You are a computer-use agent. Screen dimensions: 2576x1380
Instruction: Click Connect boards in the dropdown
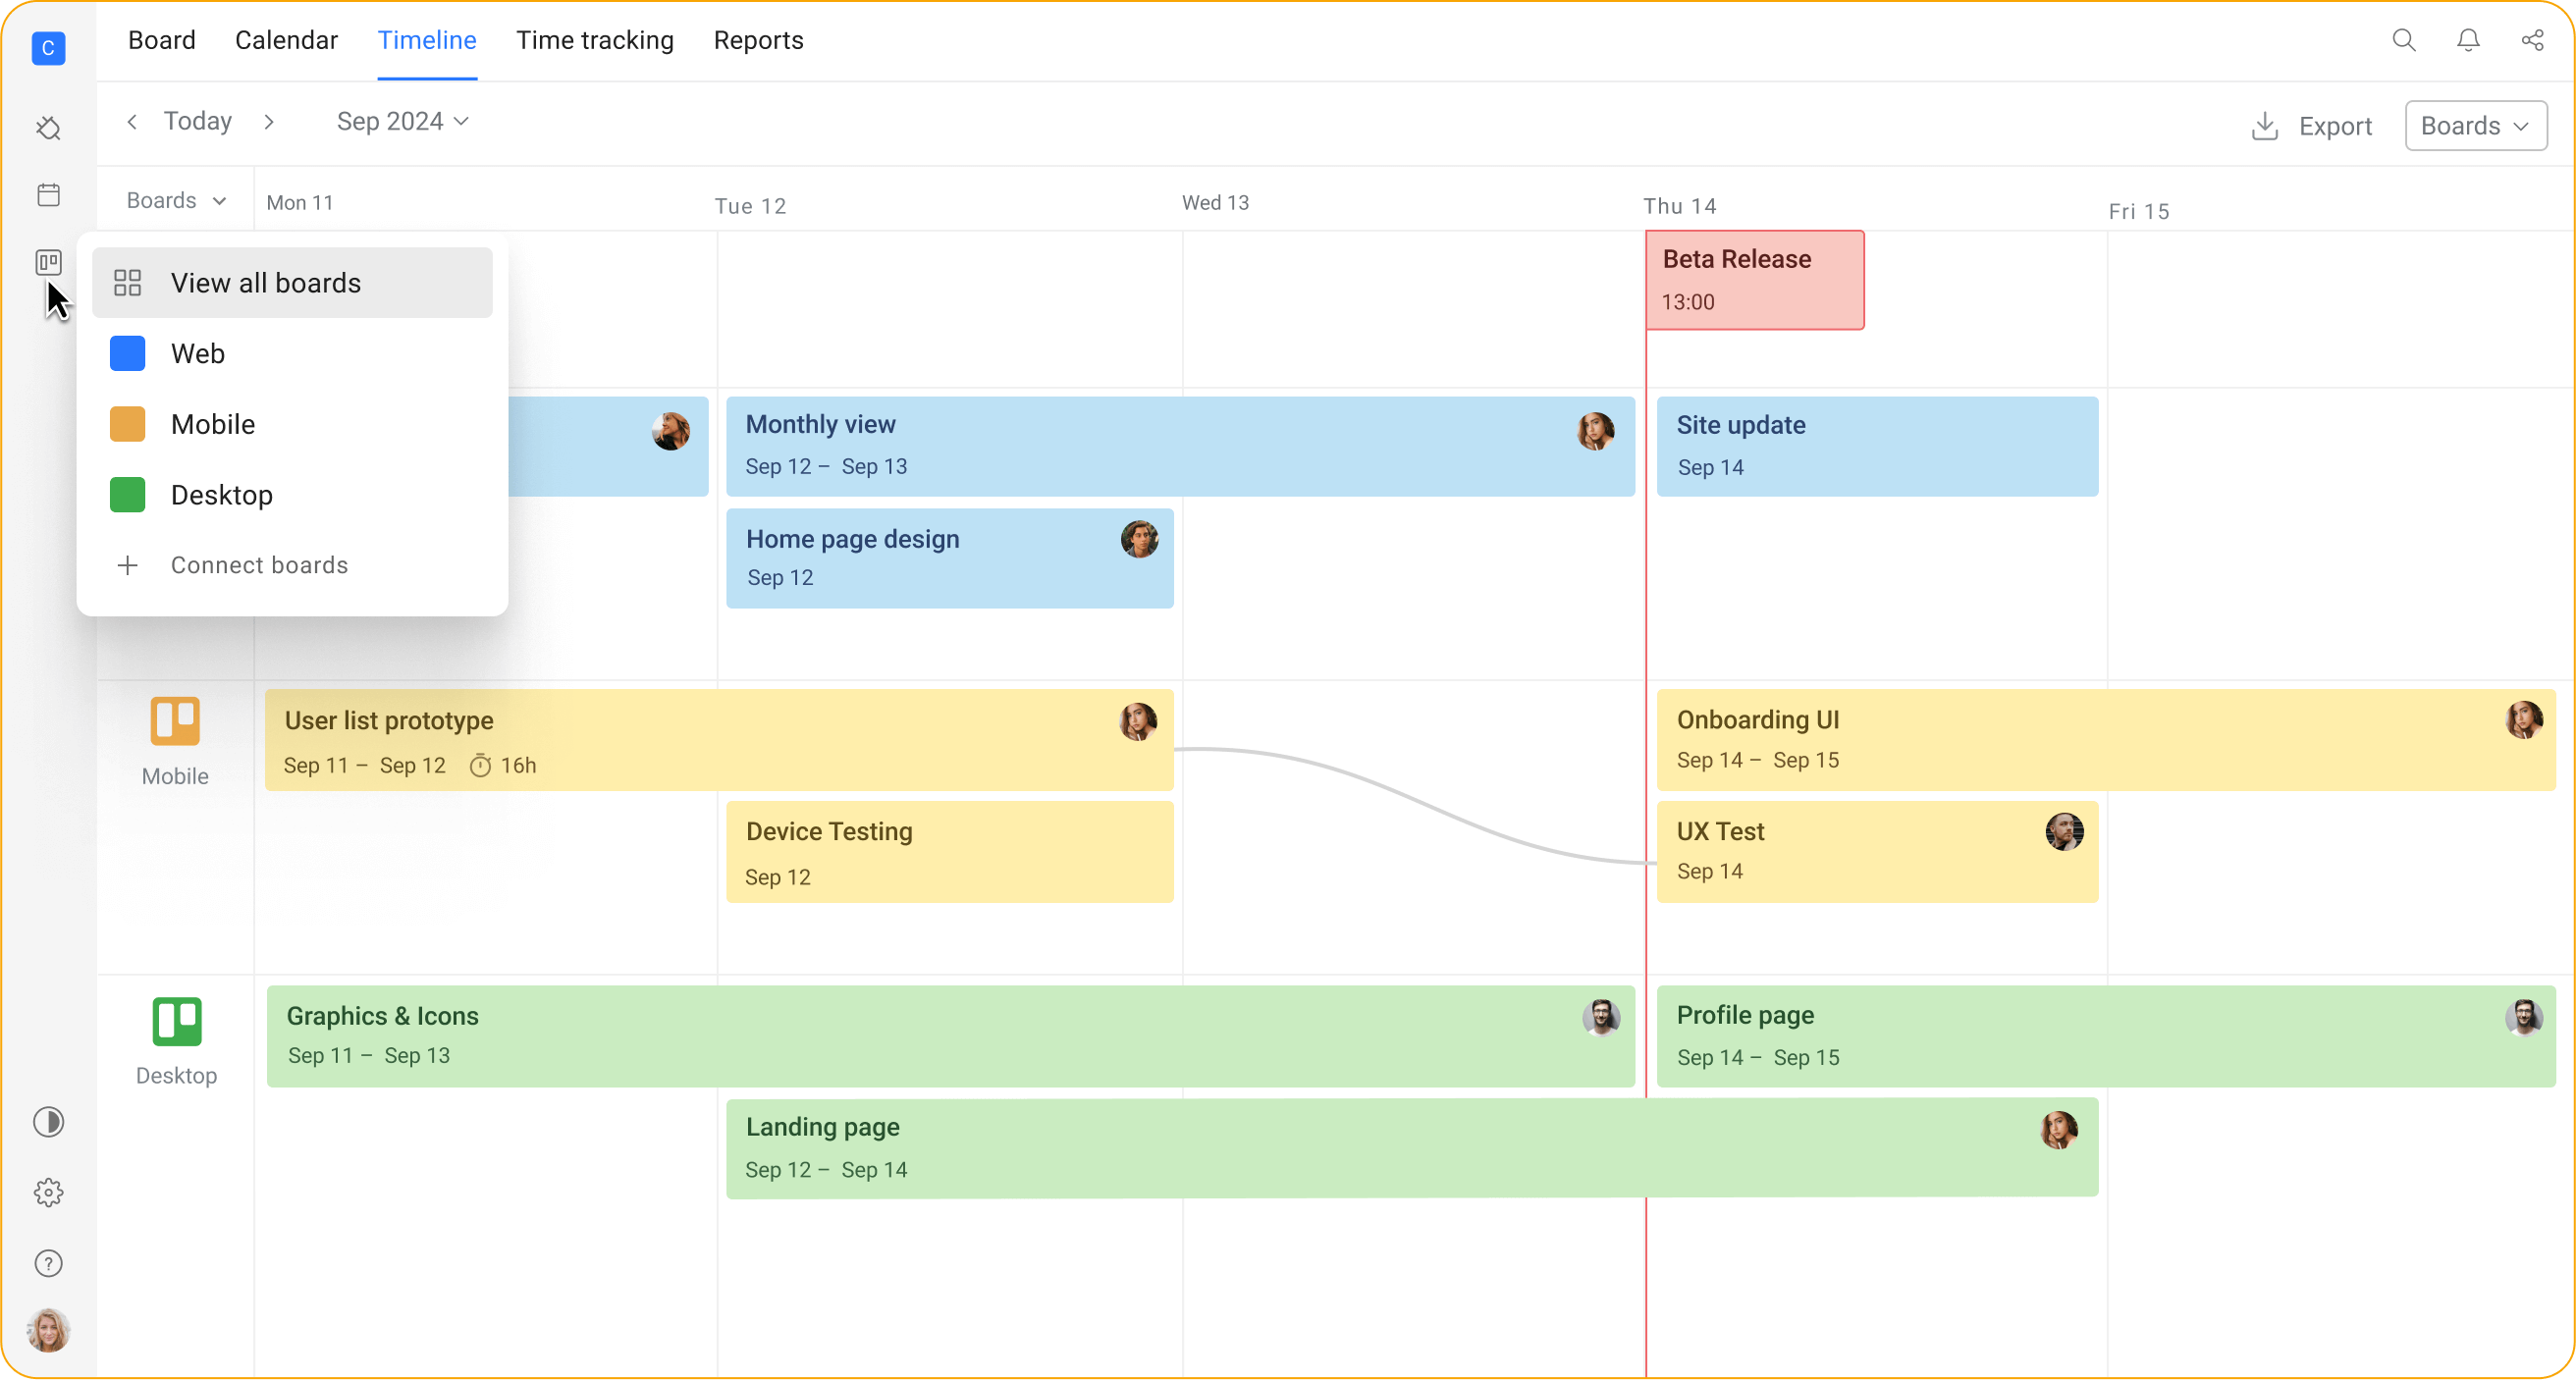(x=258, y=564)
